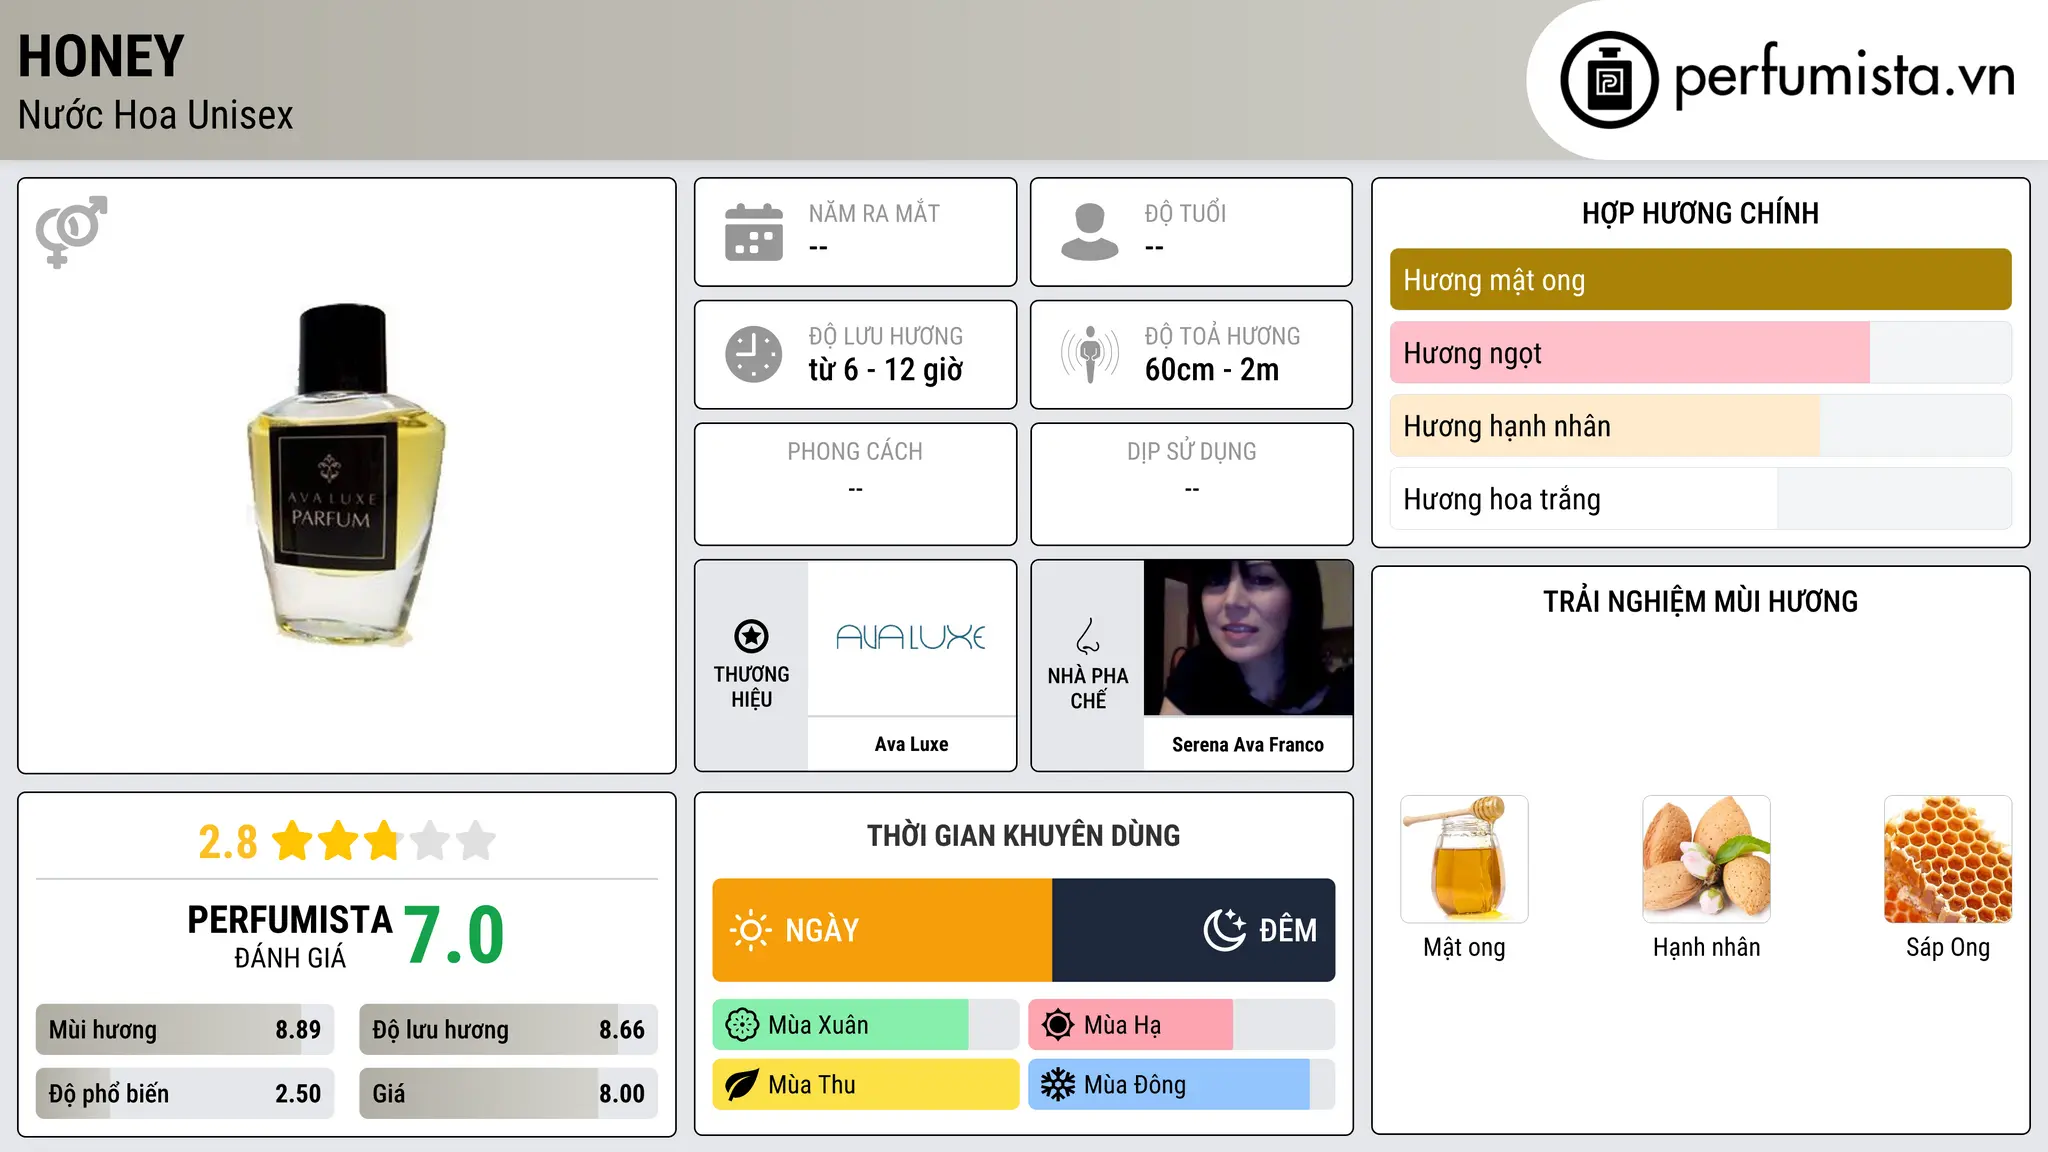The width and height of the screenshot is (2048, 1152).
Task: Click the Mùa Thu season bar
Action: click(865, 1085)
